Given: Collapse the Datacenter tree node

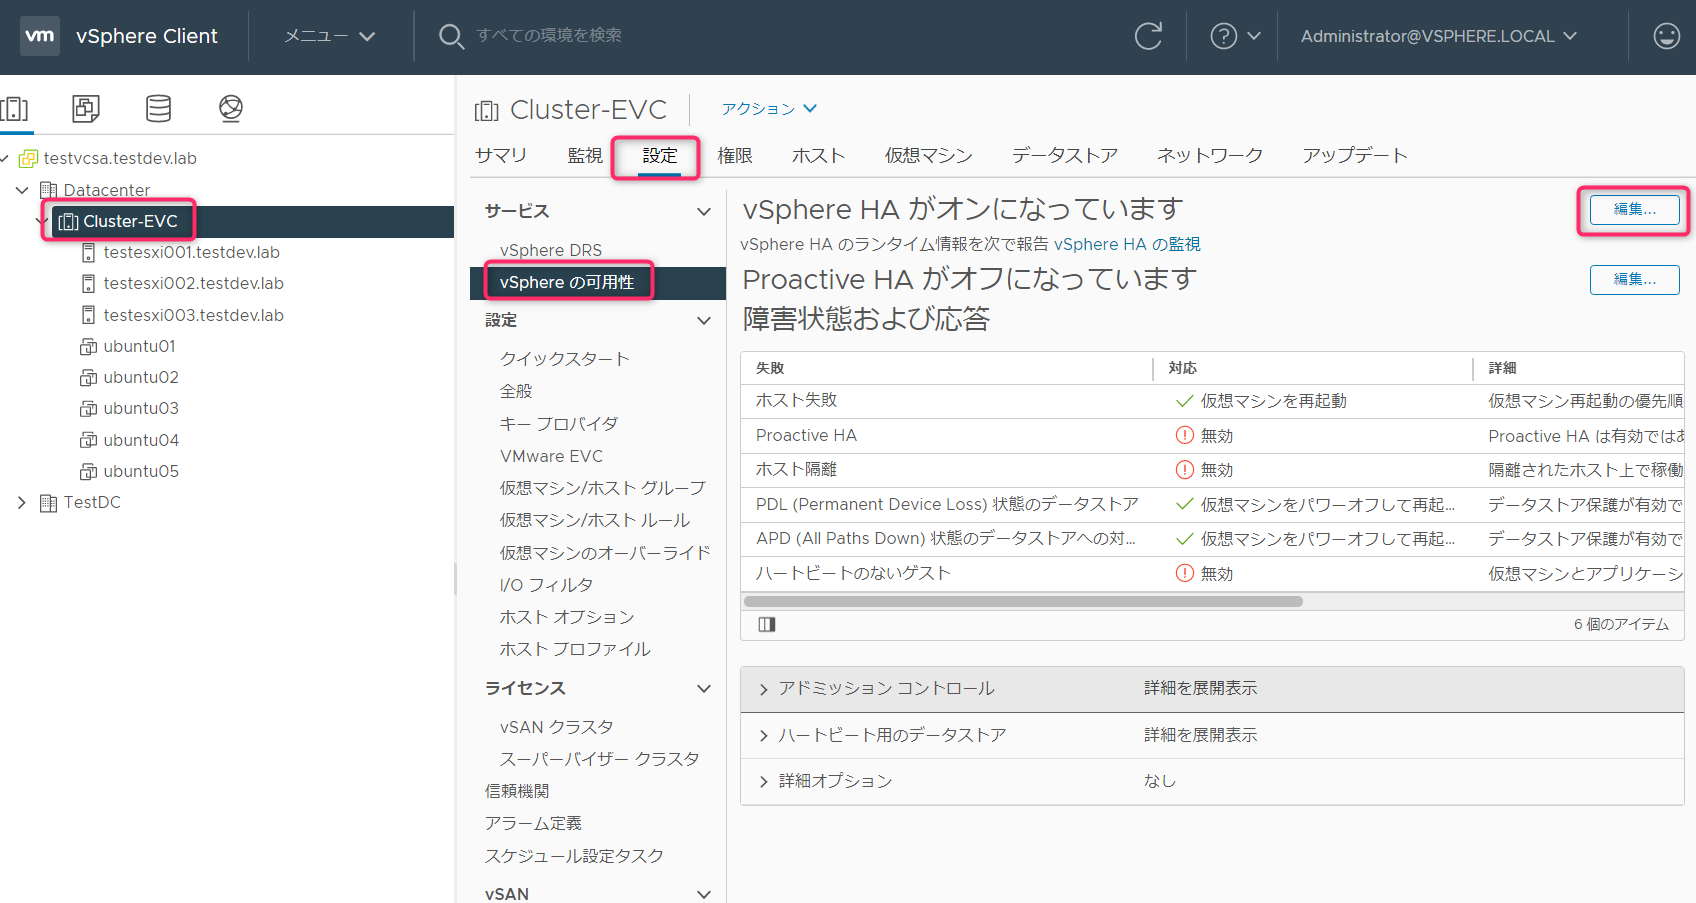Looking at the screenshot, I should pos(21,190).
